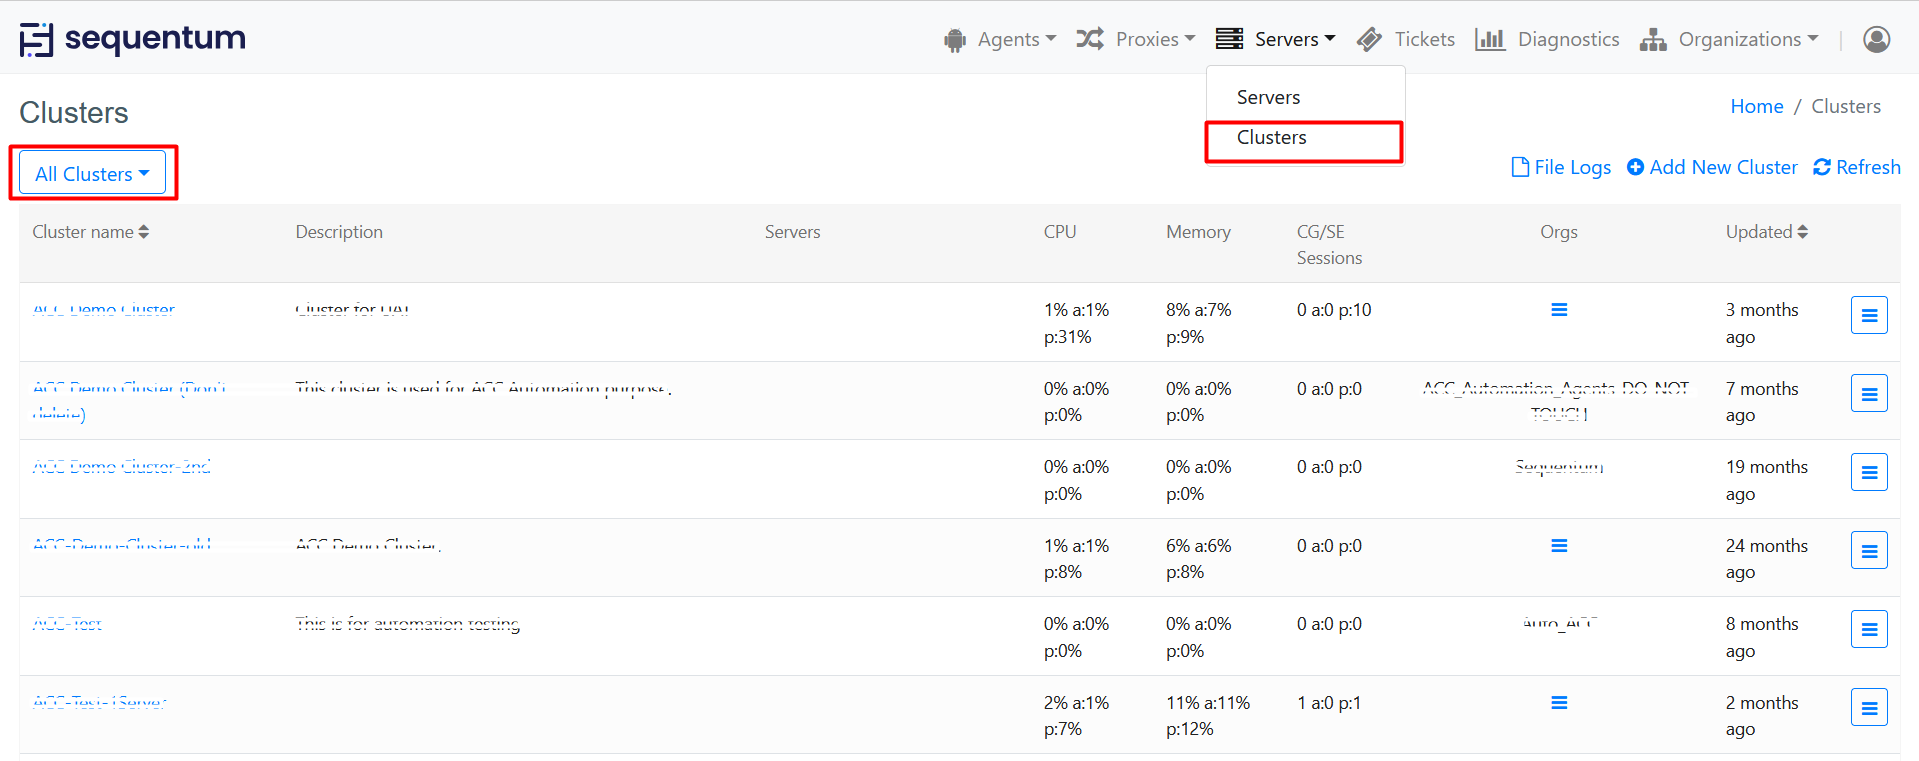Open the user account profile icon
Image resolution: width=1919 pixels, height=761 pixels.
click(x=1876, y=39)
